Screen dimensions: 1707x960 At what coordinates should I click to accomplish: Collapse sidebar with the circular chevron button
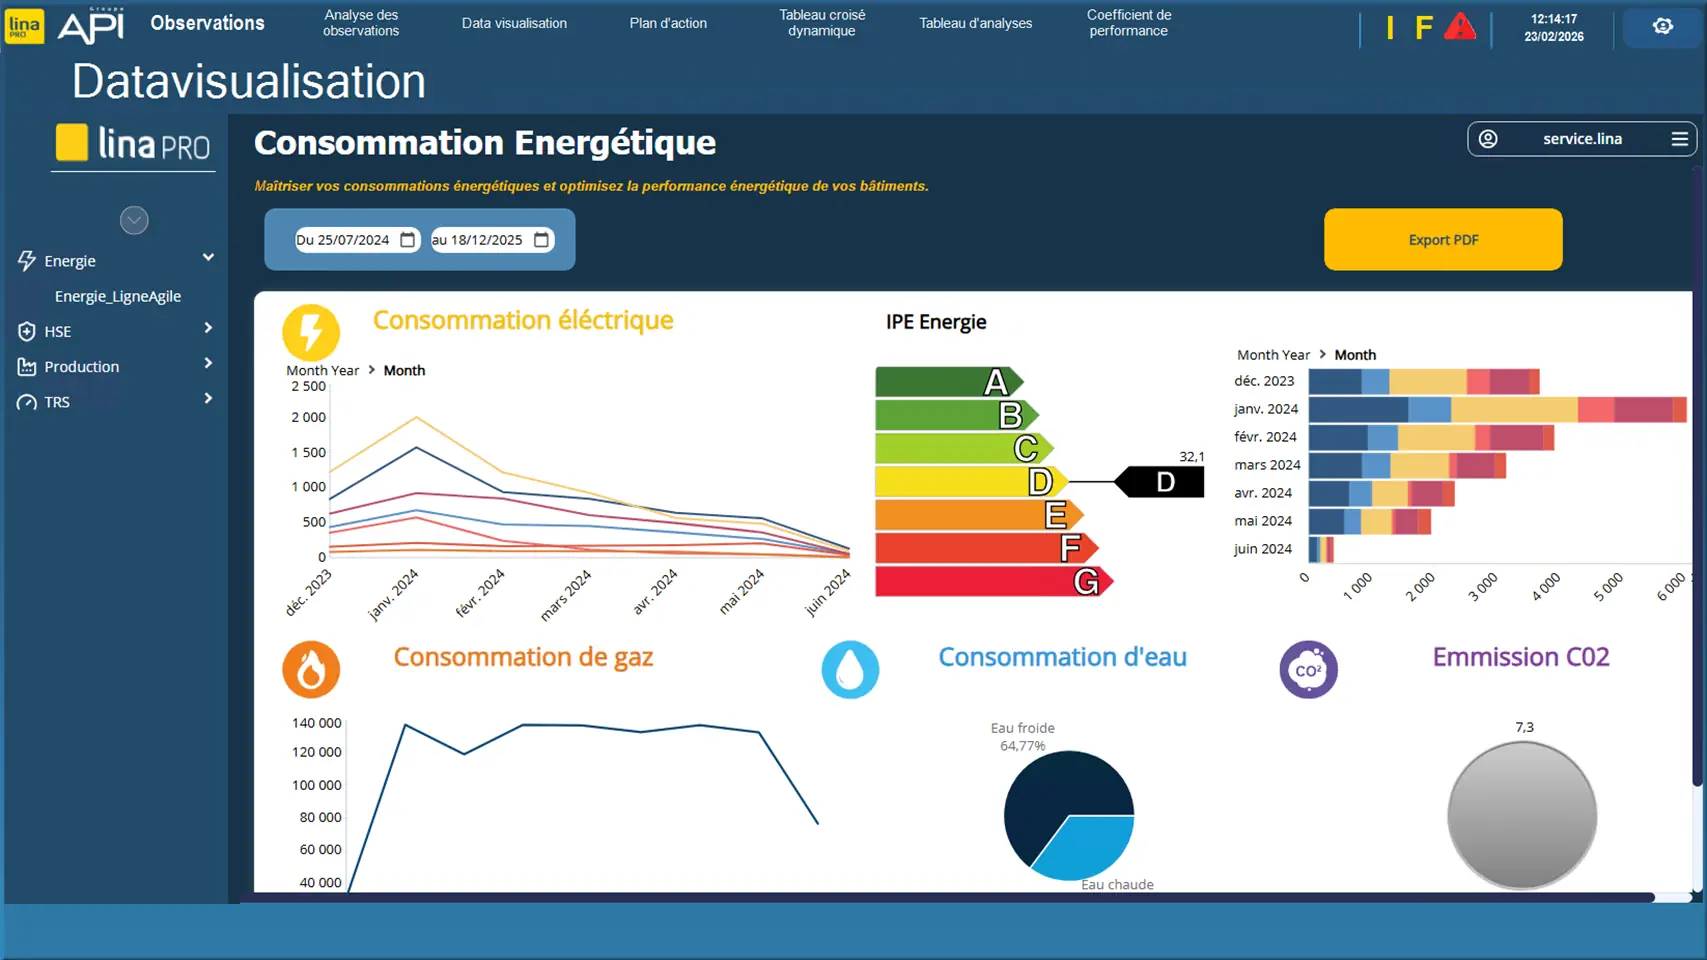coord(134,220)
